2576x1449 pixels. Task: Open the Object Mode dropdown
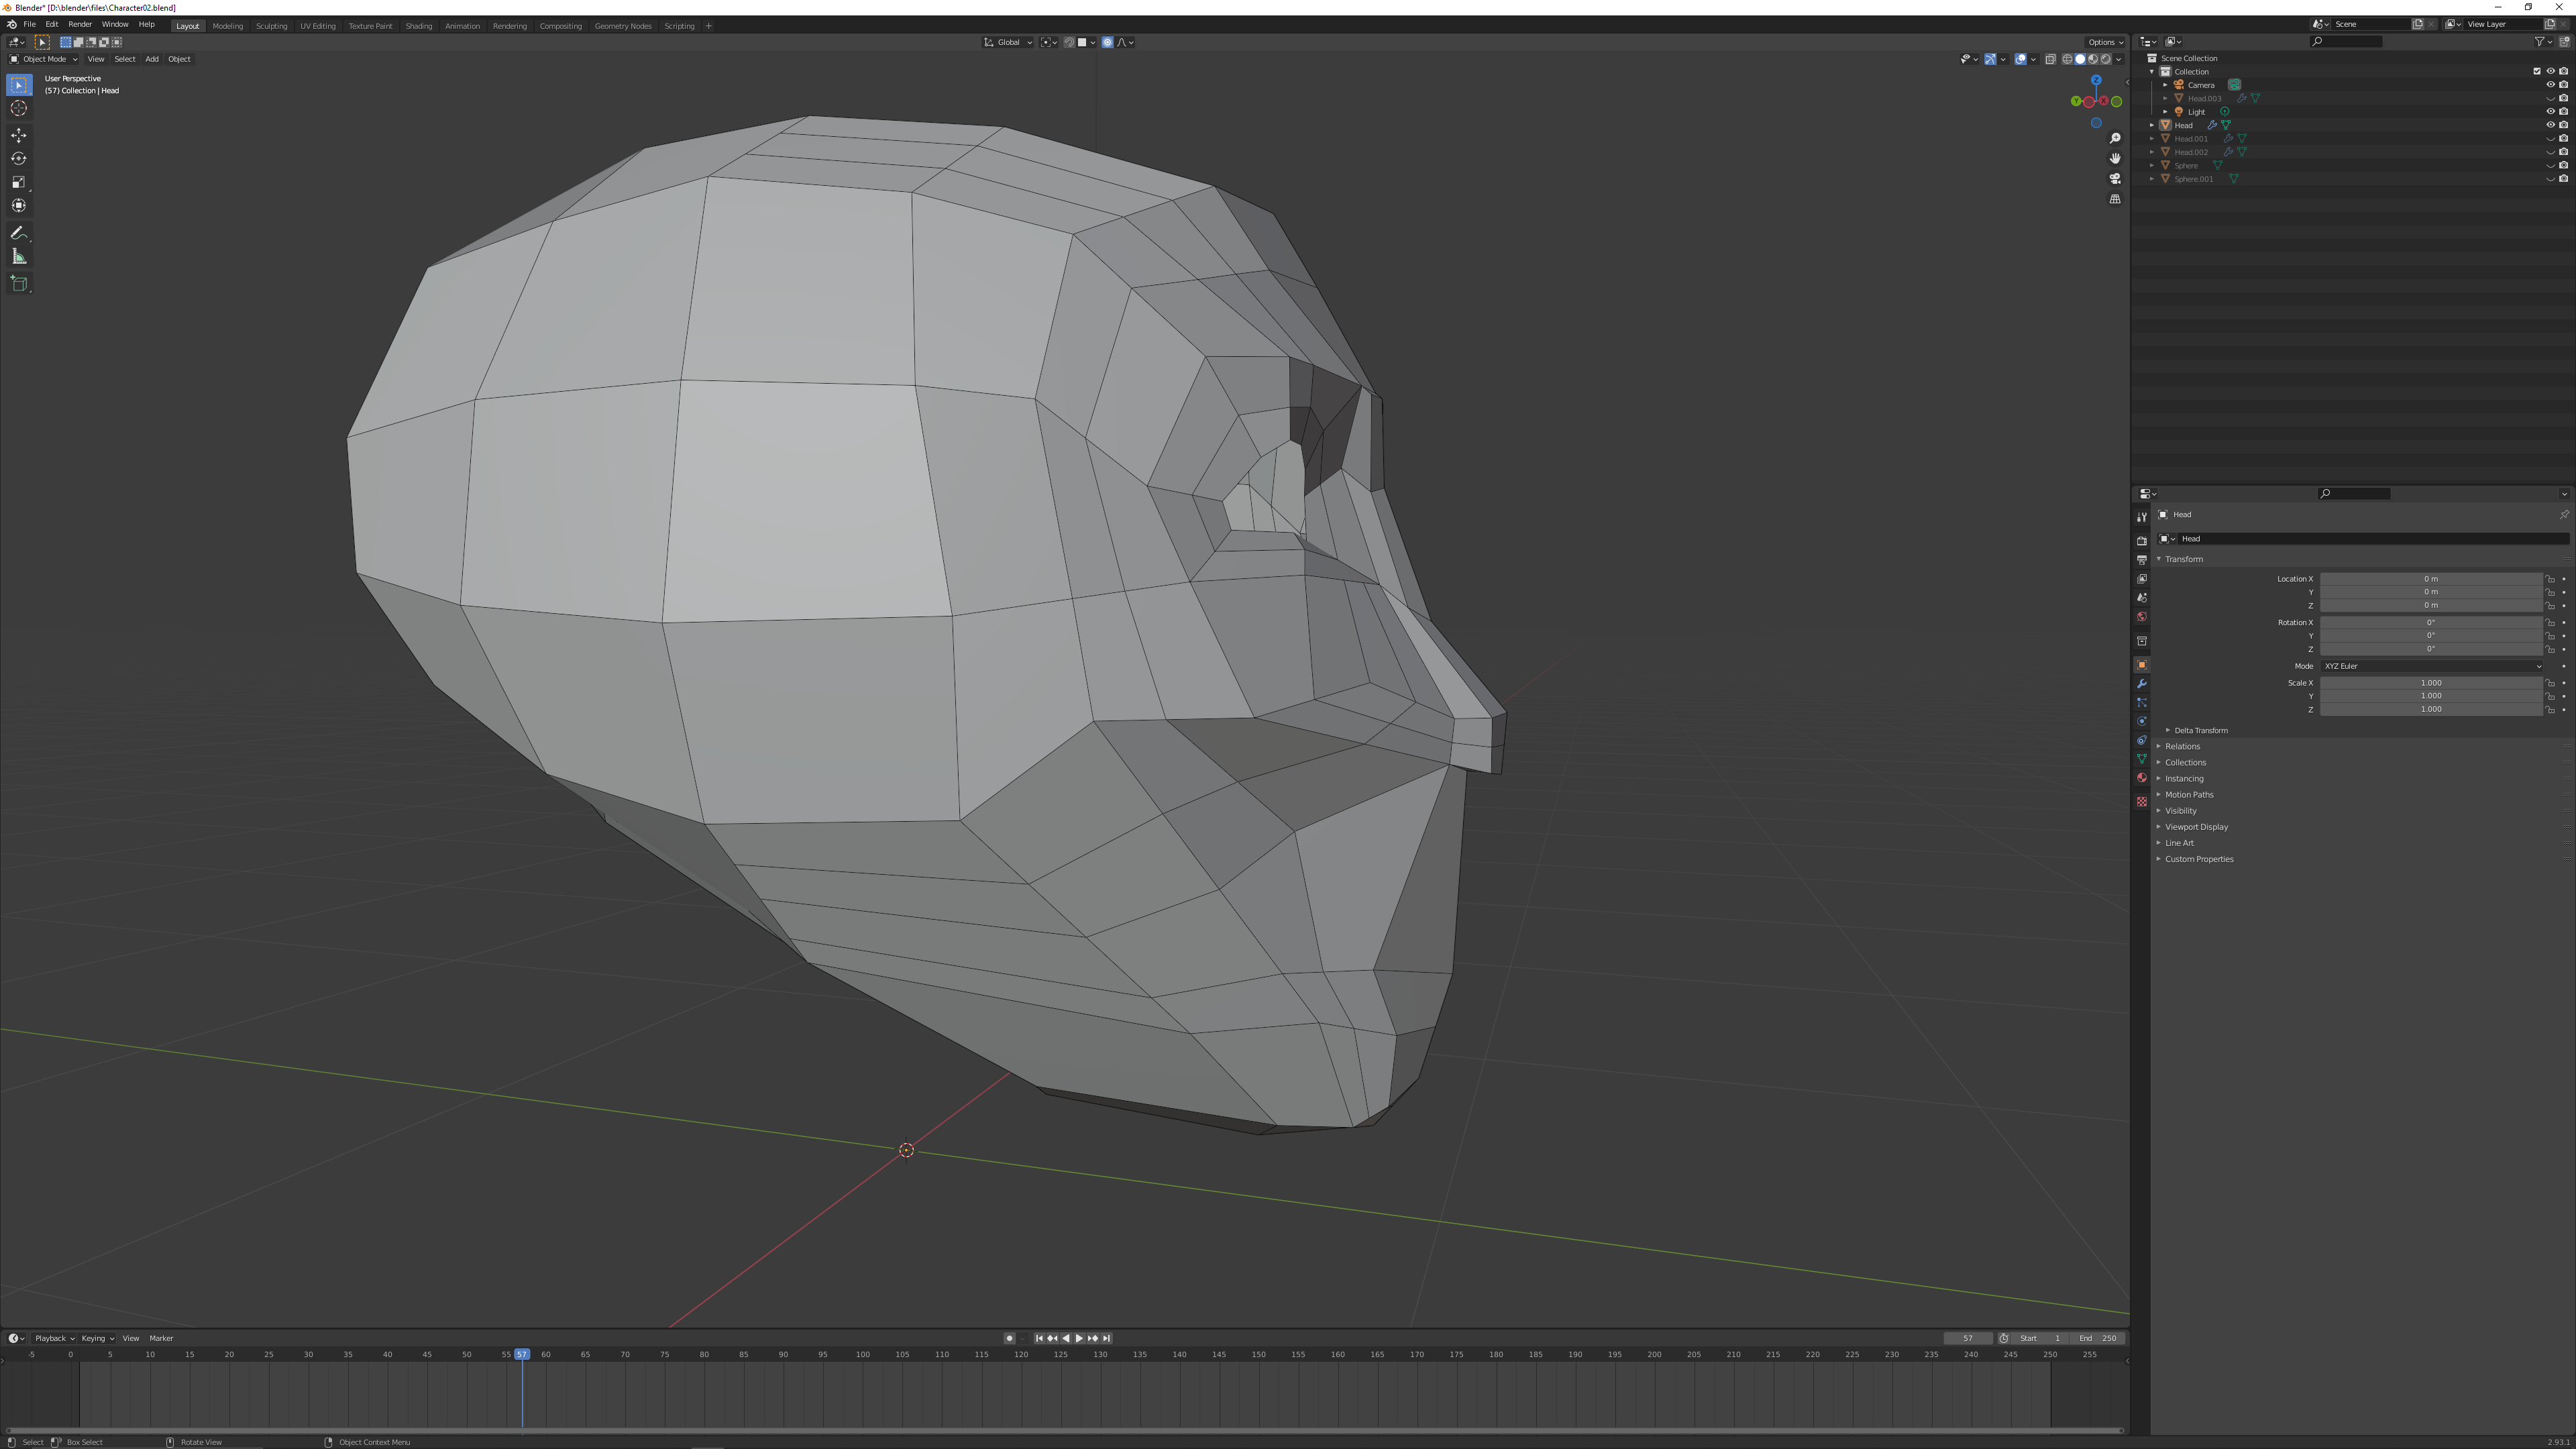tap(43, 59)
